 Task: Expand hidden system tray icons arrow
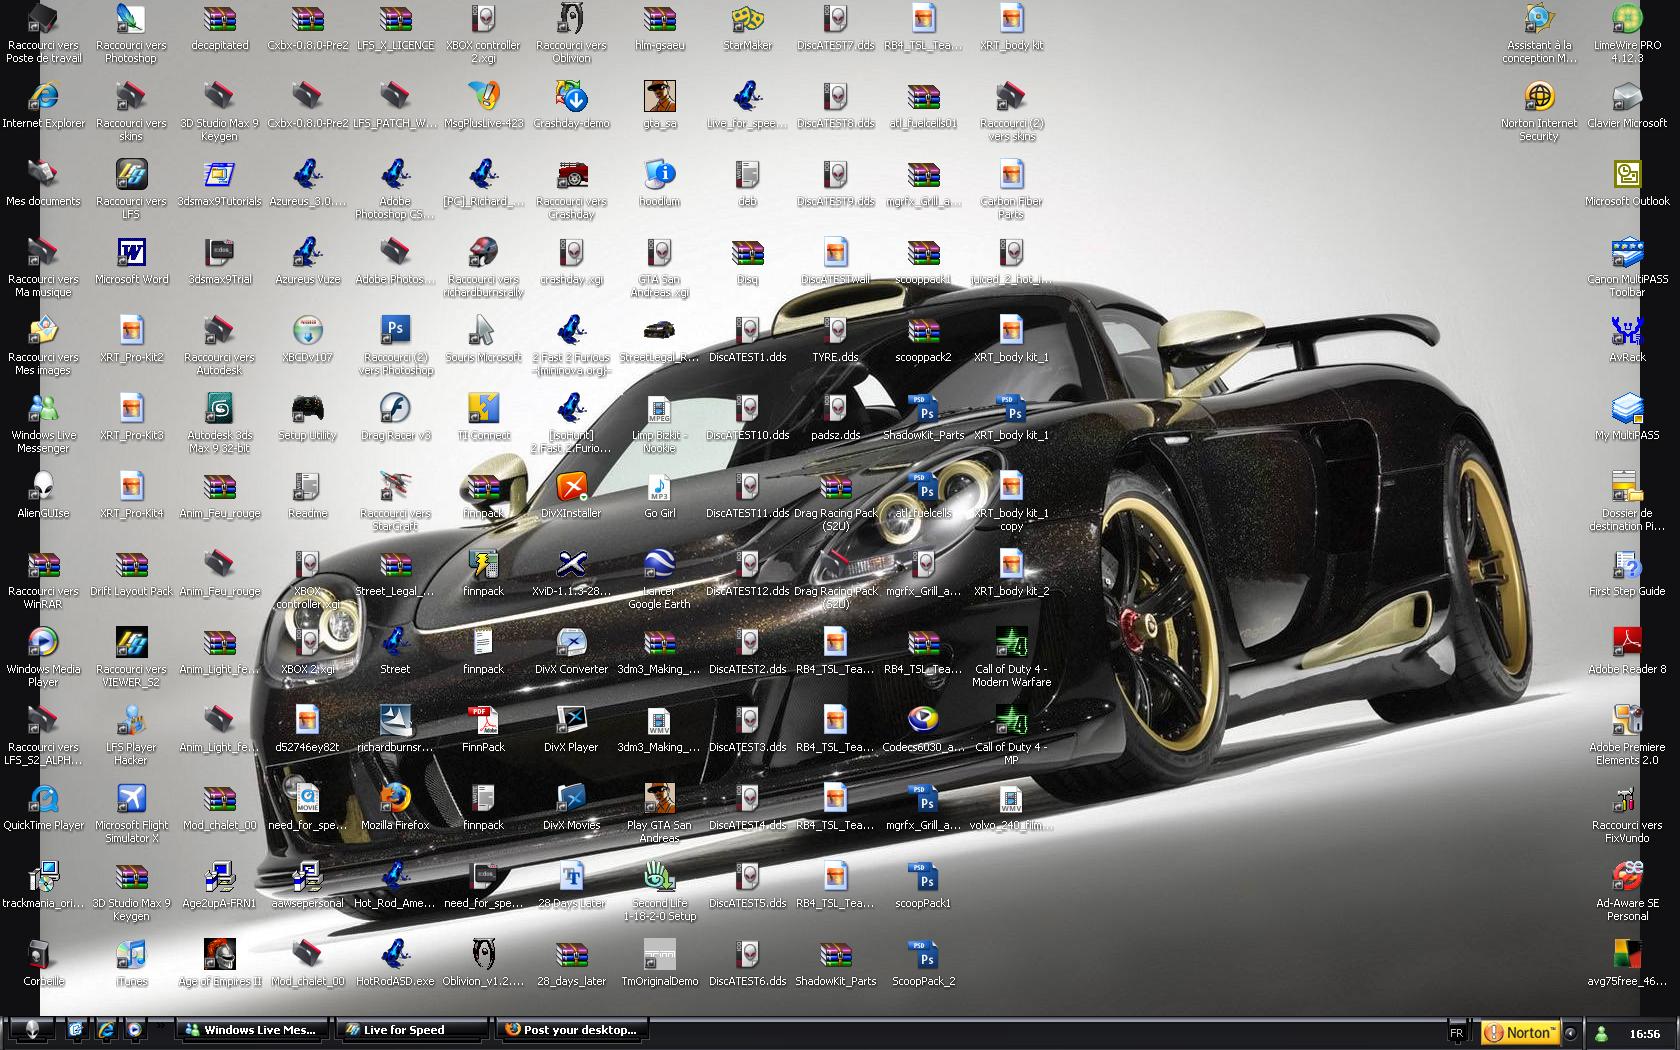tap(1571, 1033)
